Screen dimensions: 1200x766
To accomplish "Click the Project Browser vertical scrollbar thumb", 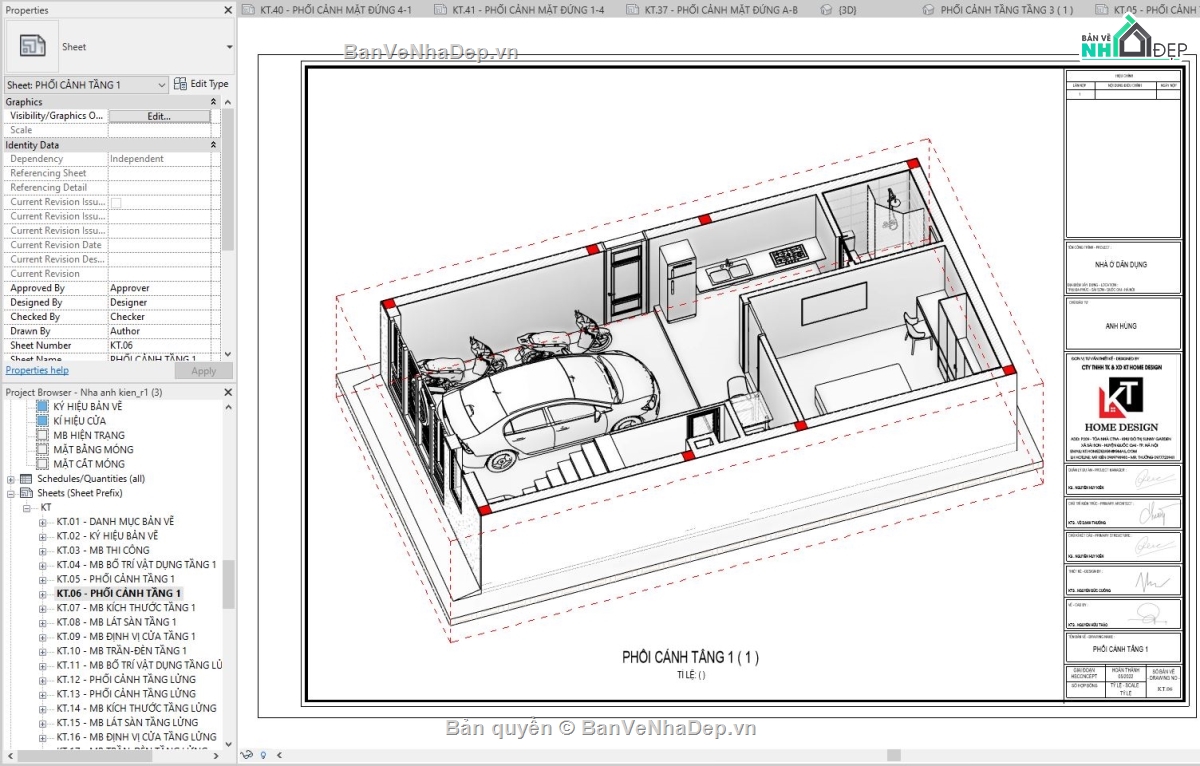I will (x=229, y=584).
